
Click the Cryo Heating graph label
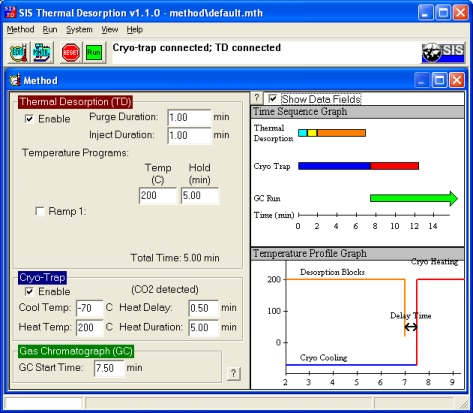coord(434,262)
